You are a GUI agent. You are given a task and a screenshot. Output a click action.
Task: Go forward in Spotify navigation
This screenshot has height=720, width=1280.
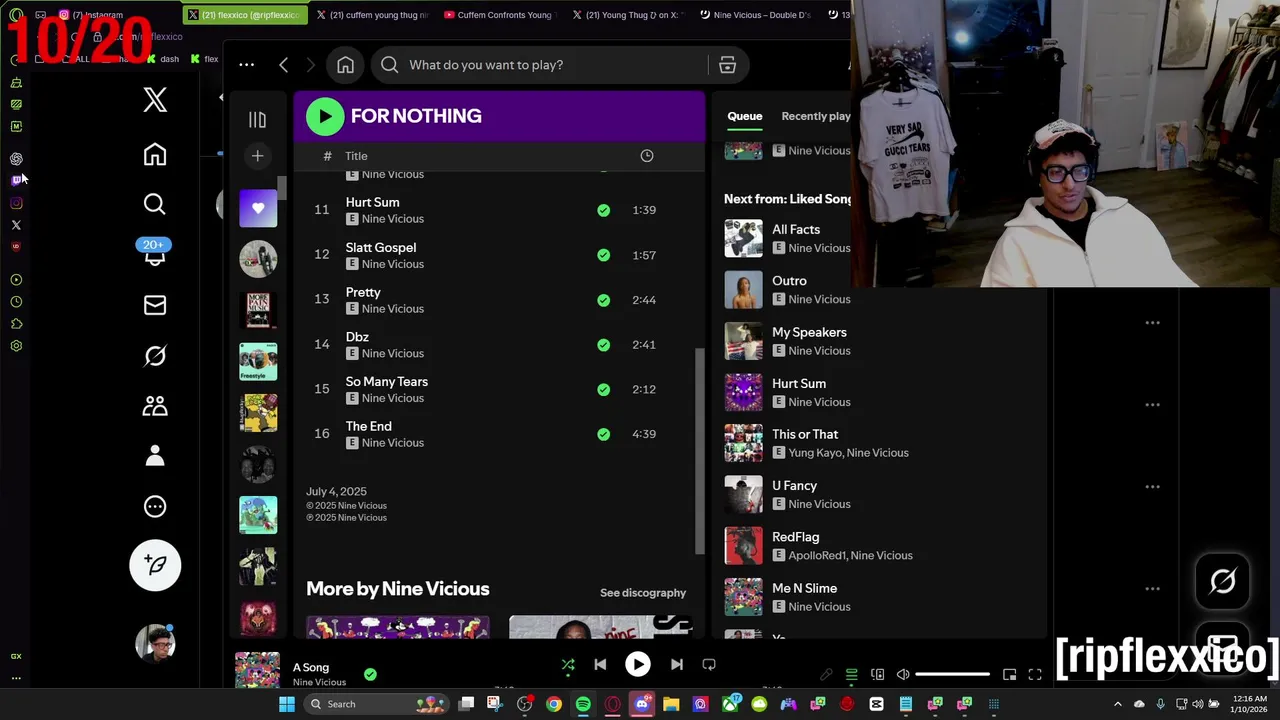[310, 65]
